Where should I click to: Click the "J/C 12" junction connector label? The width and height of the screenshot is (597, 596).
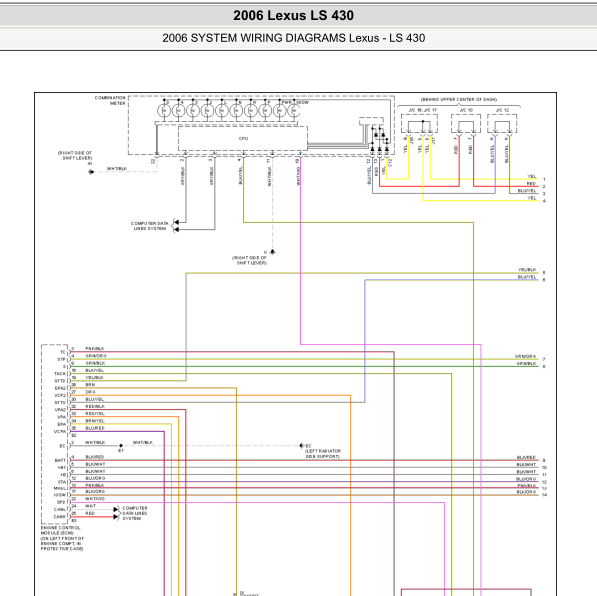(x=502, y=110)
